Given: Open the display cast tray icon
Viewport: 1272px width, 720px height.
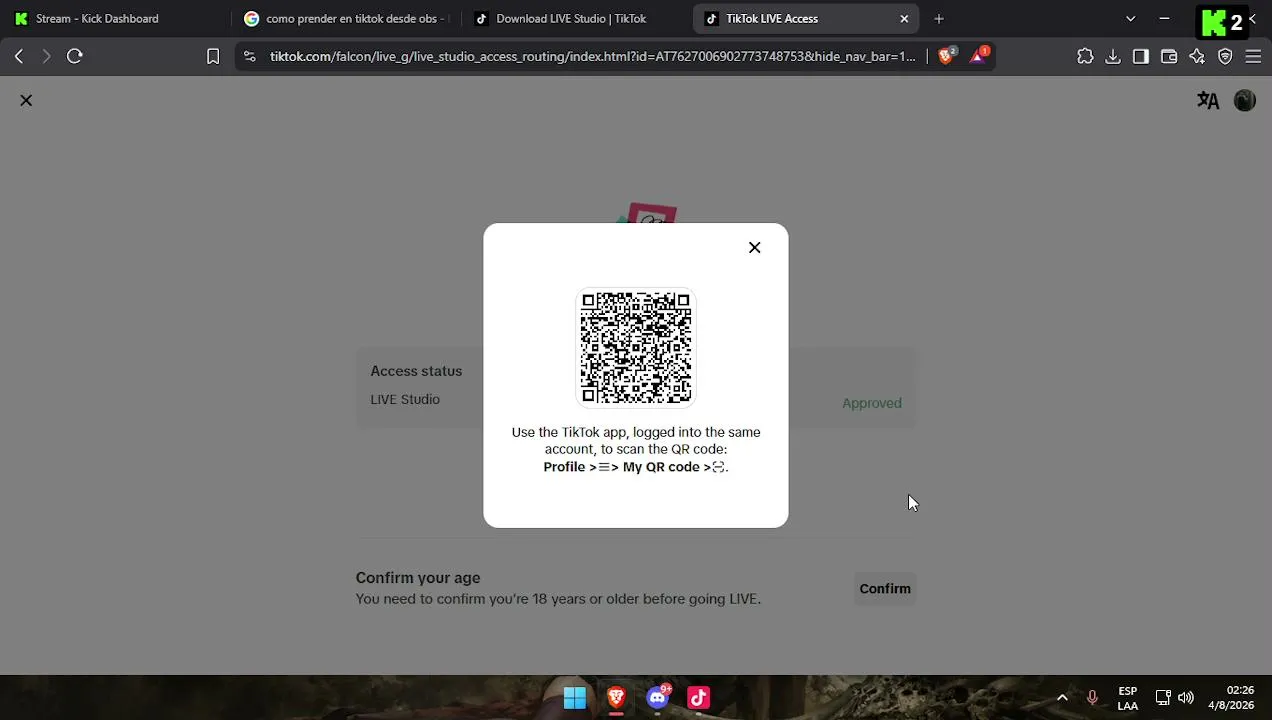Looking at the screenshot, I should click(x=1163, y=698).
